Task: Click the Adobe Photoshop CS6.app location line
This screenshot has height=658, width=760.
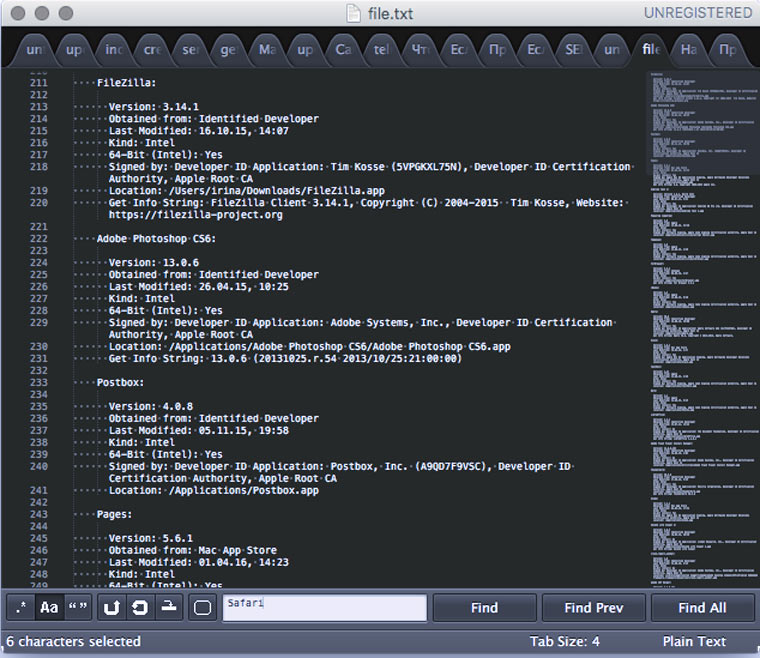Action: click(x=310, y=347)
